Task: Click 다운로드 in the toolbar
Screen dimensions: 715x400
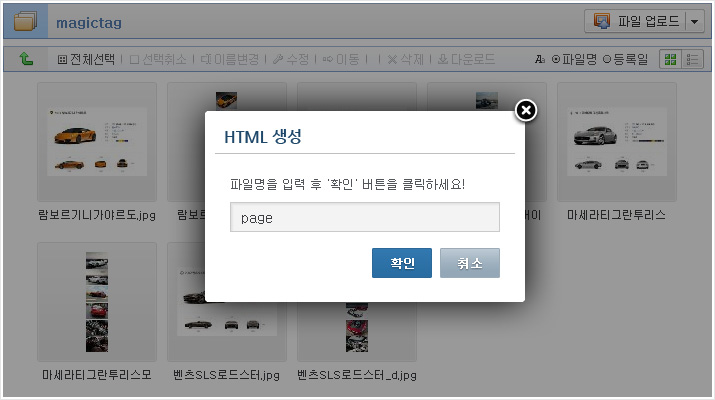Action: click(x=466, y=59)
